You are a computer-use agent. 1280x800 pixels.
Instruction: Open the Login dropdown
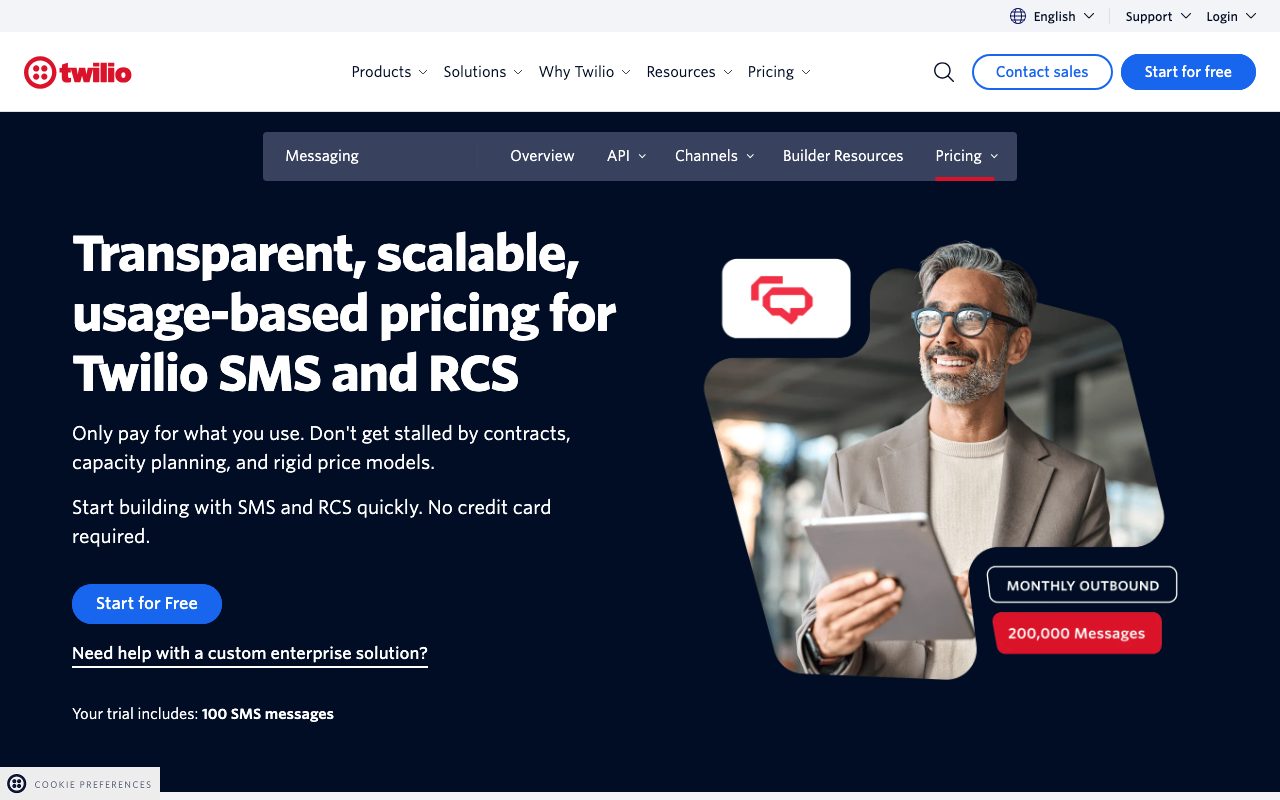tap(1231, 16)
